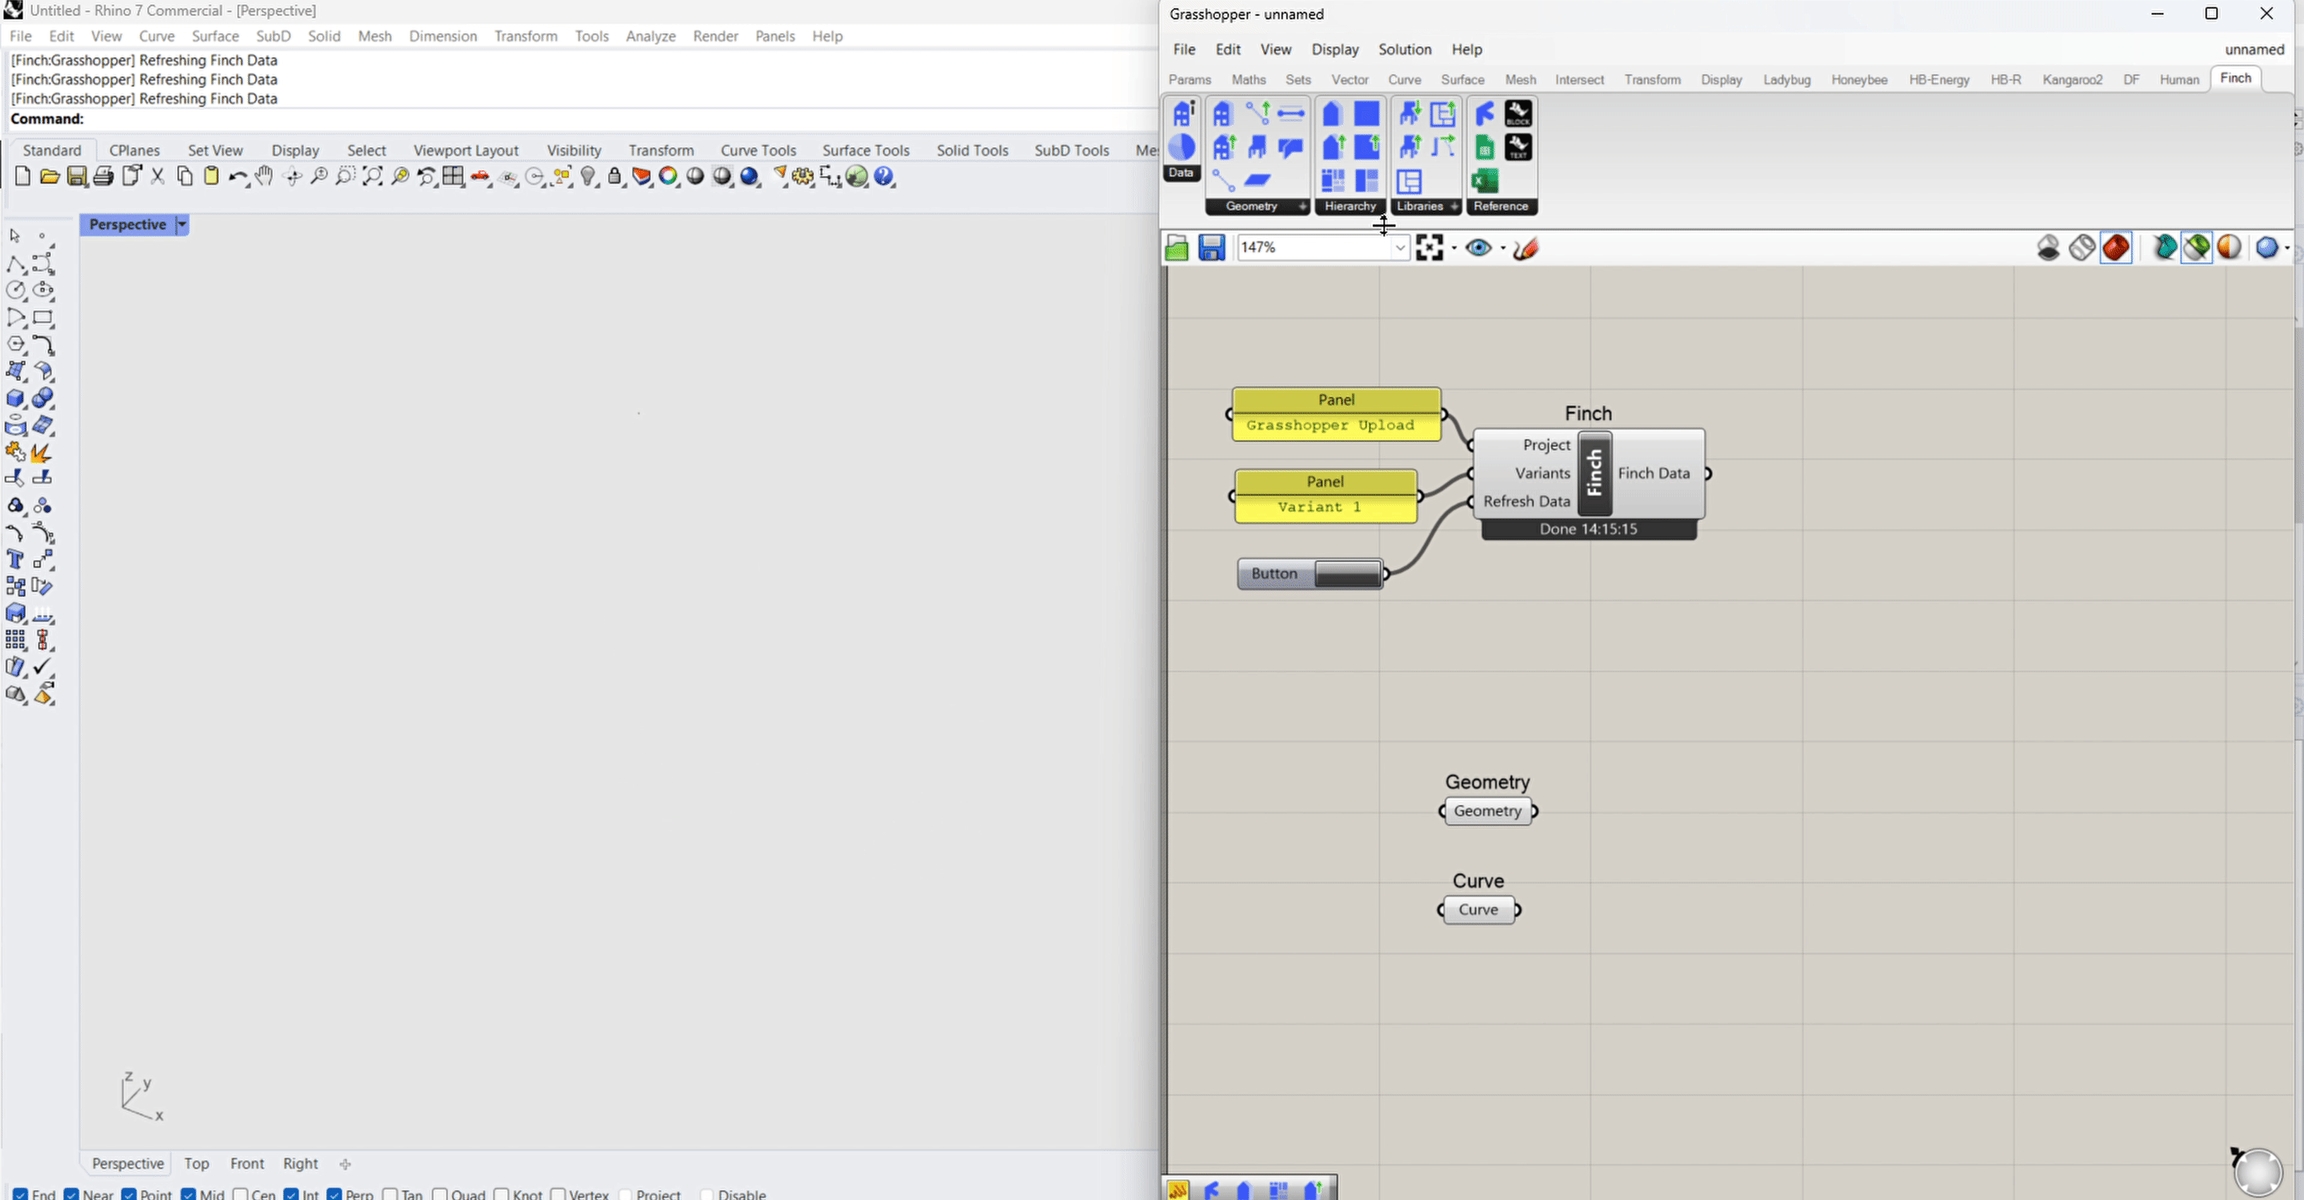Open the Grasshopper Solution menu

[x=1404, y=49]
